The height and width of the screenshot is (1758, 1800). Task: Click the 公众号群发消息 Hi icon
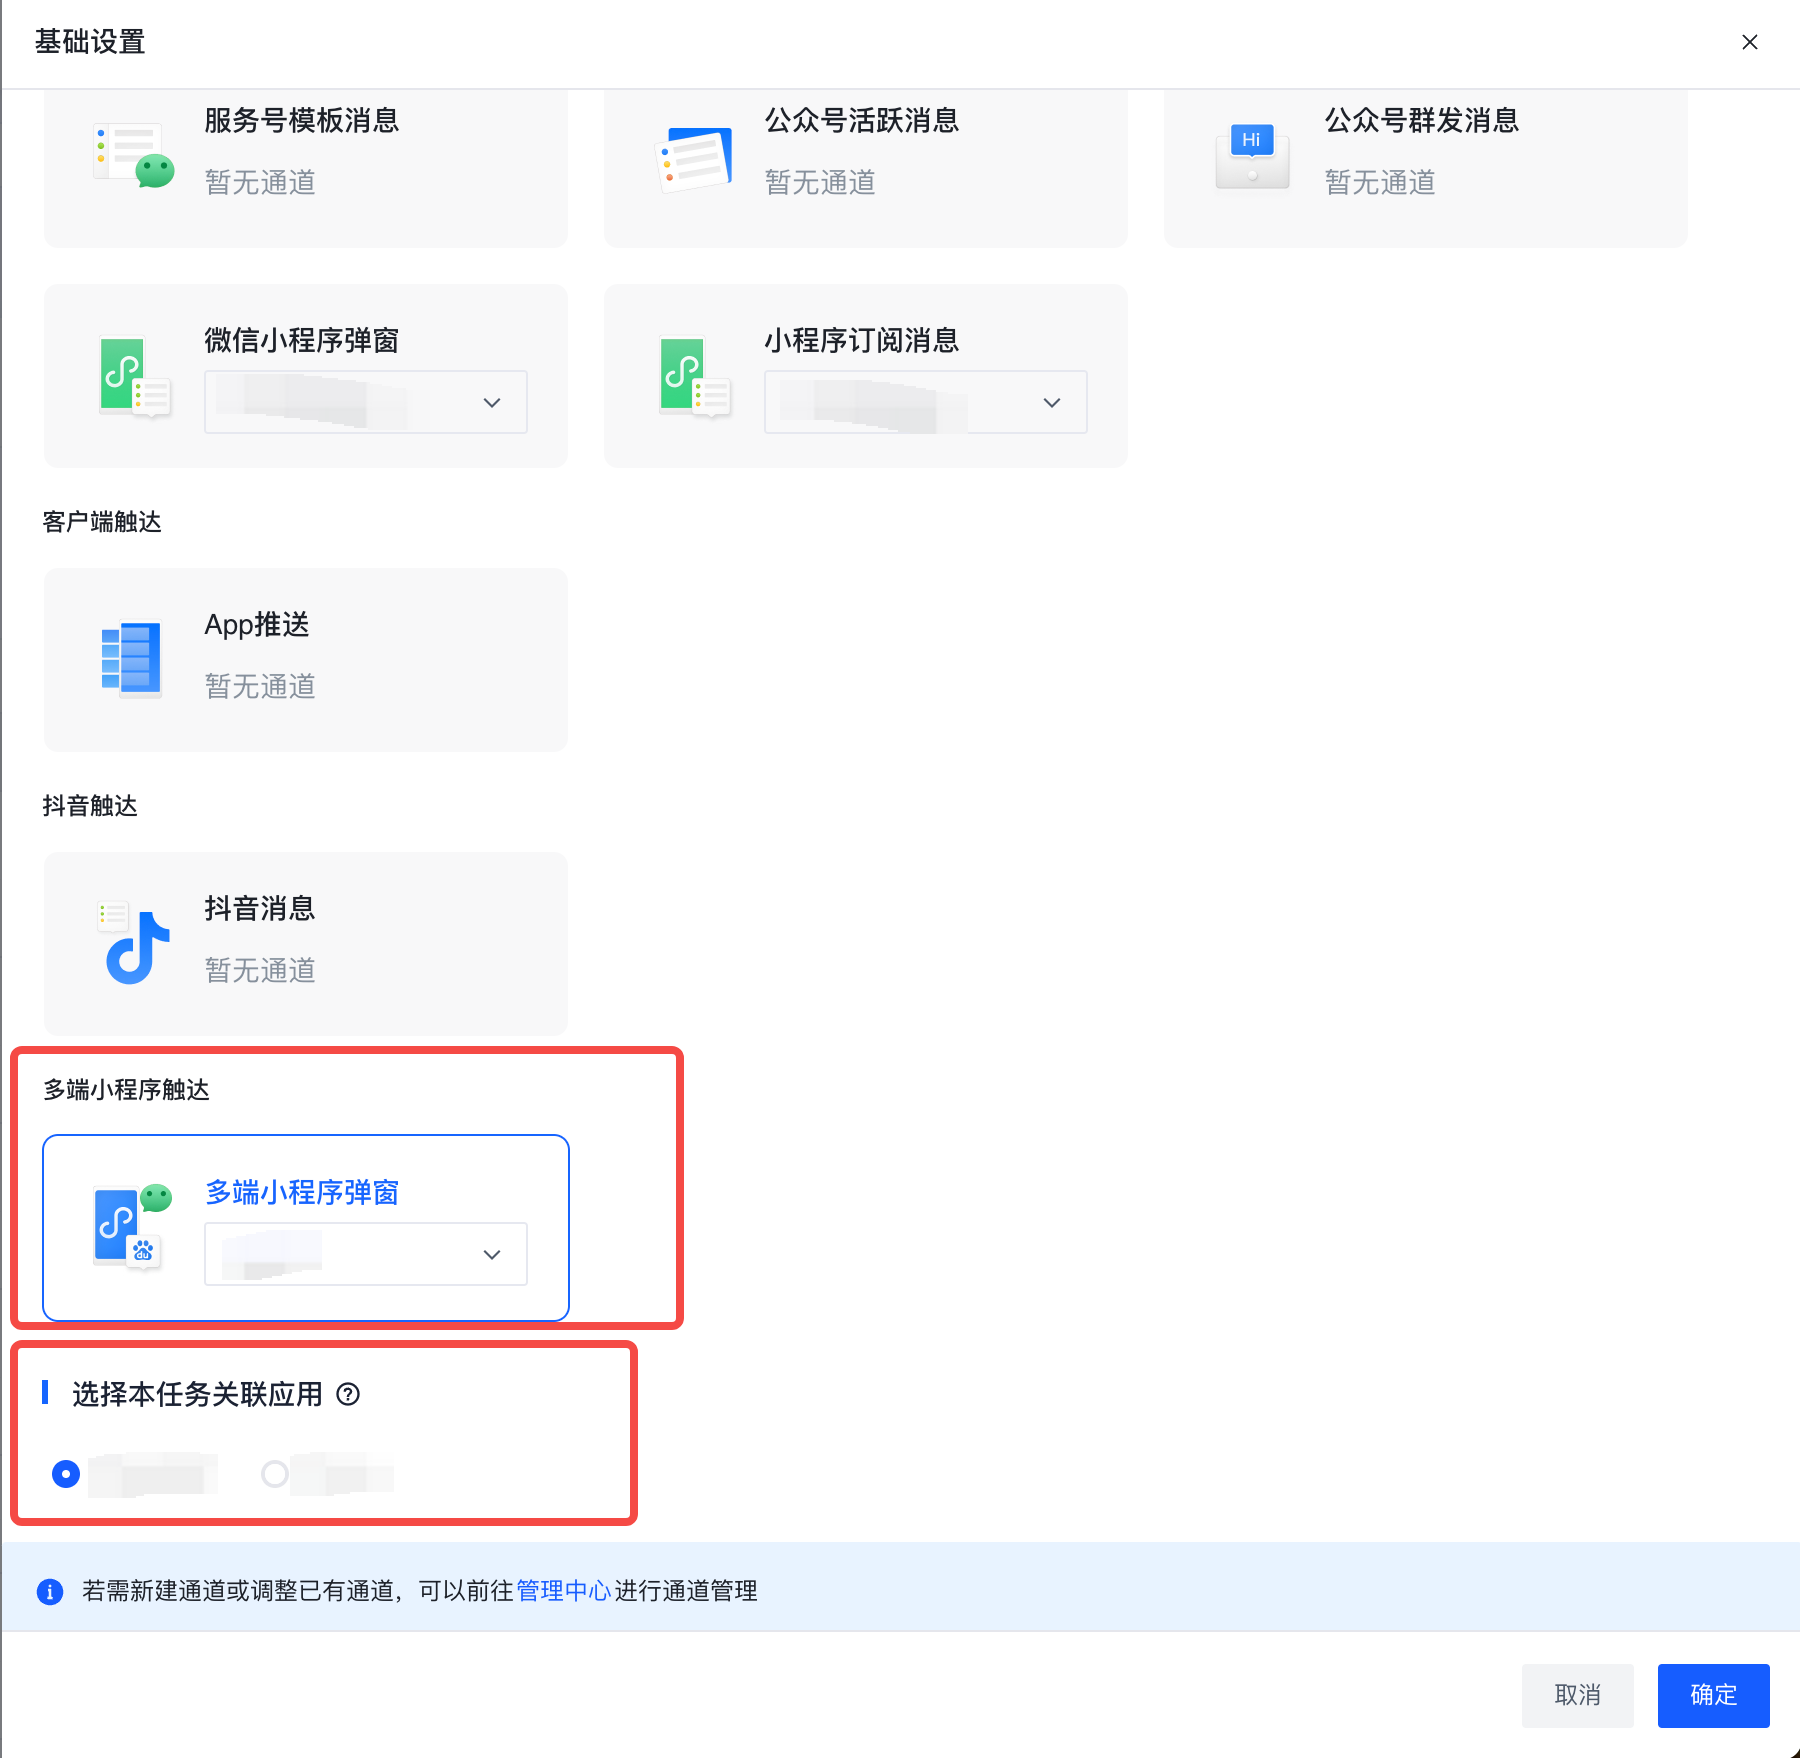click(1252, 157)
